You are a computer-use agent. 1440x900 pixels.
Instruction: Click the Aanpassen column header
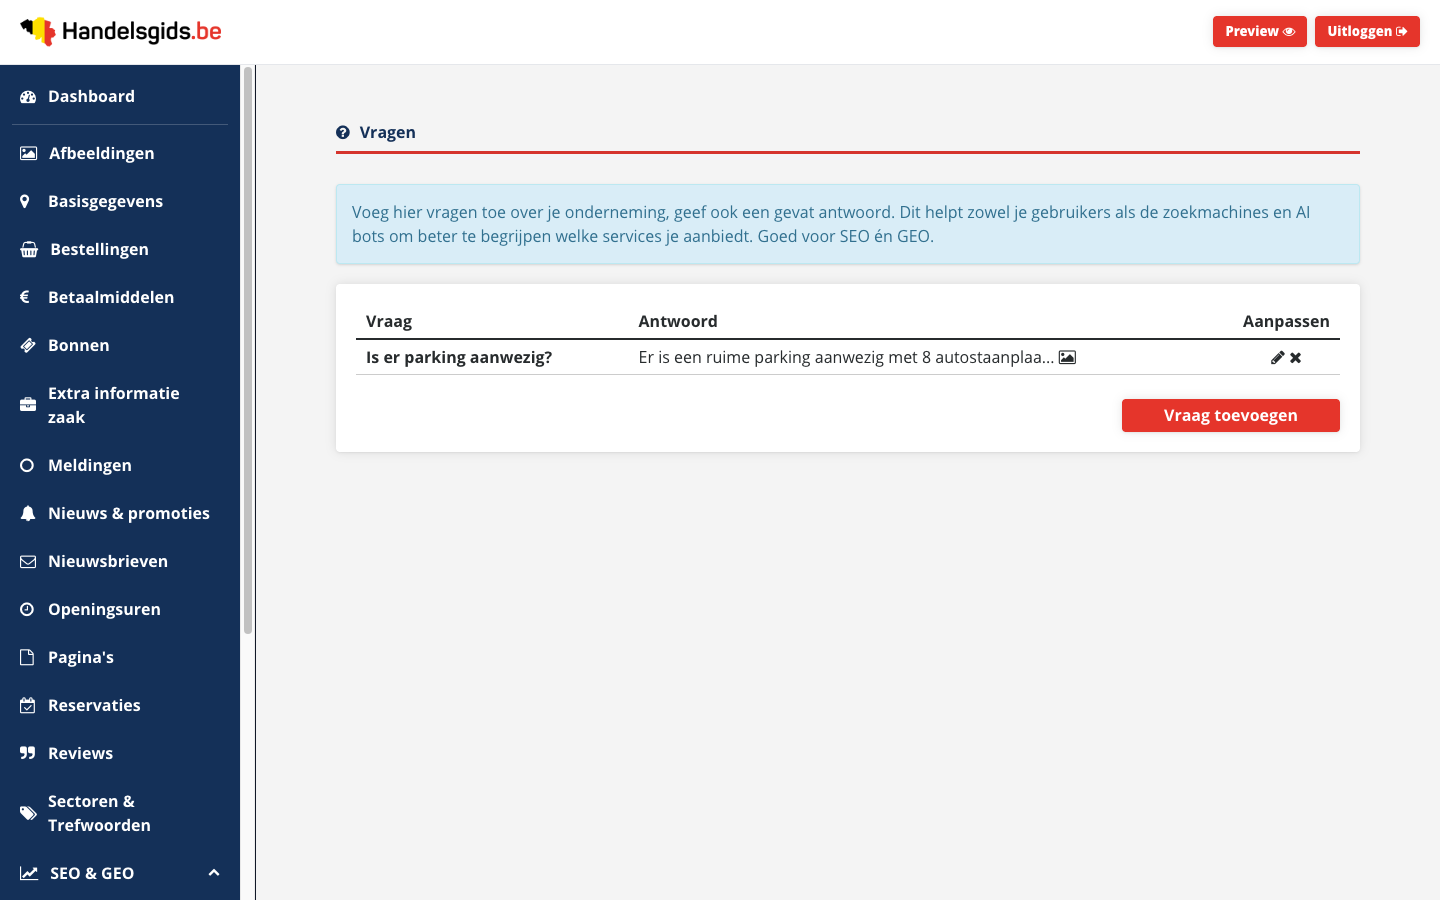(1286, 321)
